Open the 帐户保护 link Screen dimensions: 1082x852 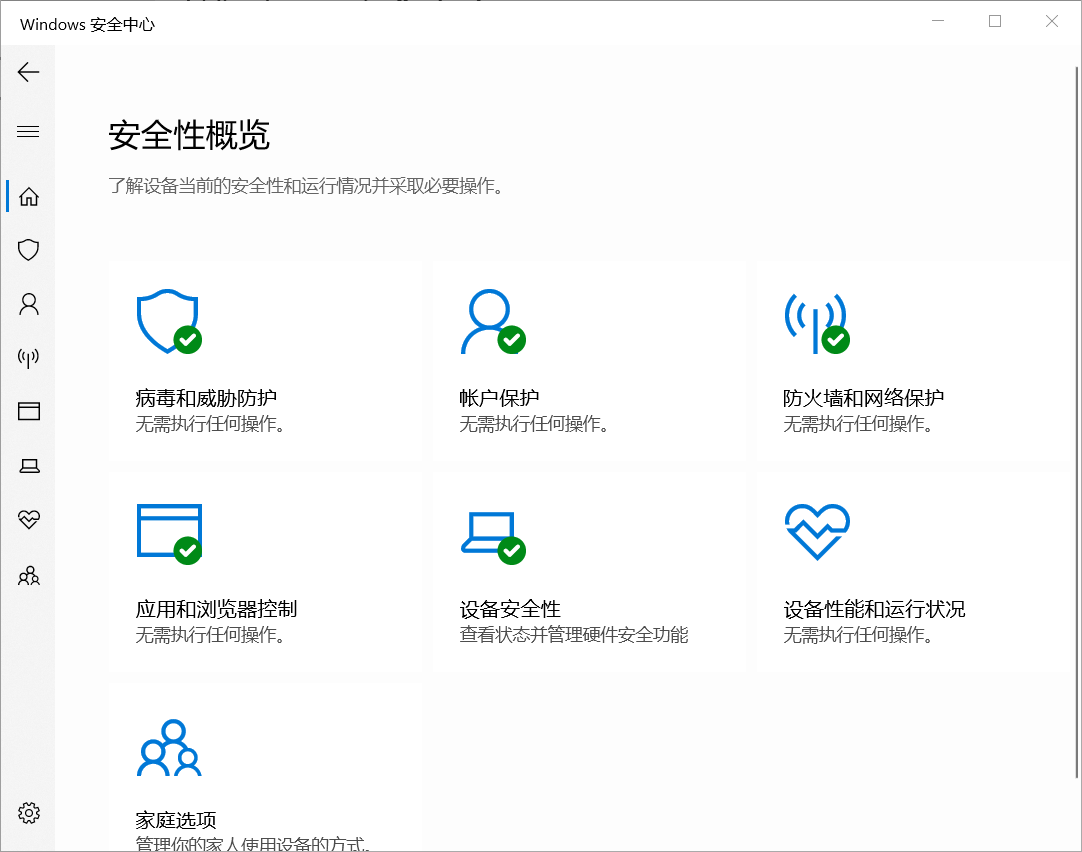499,398
